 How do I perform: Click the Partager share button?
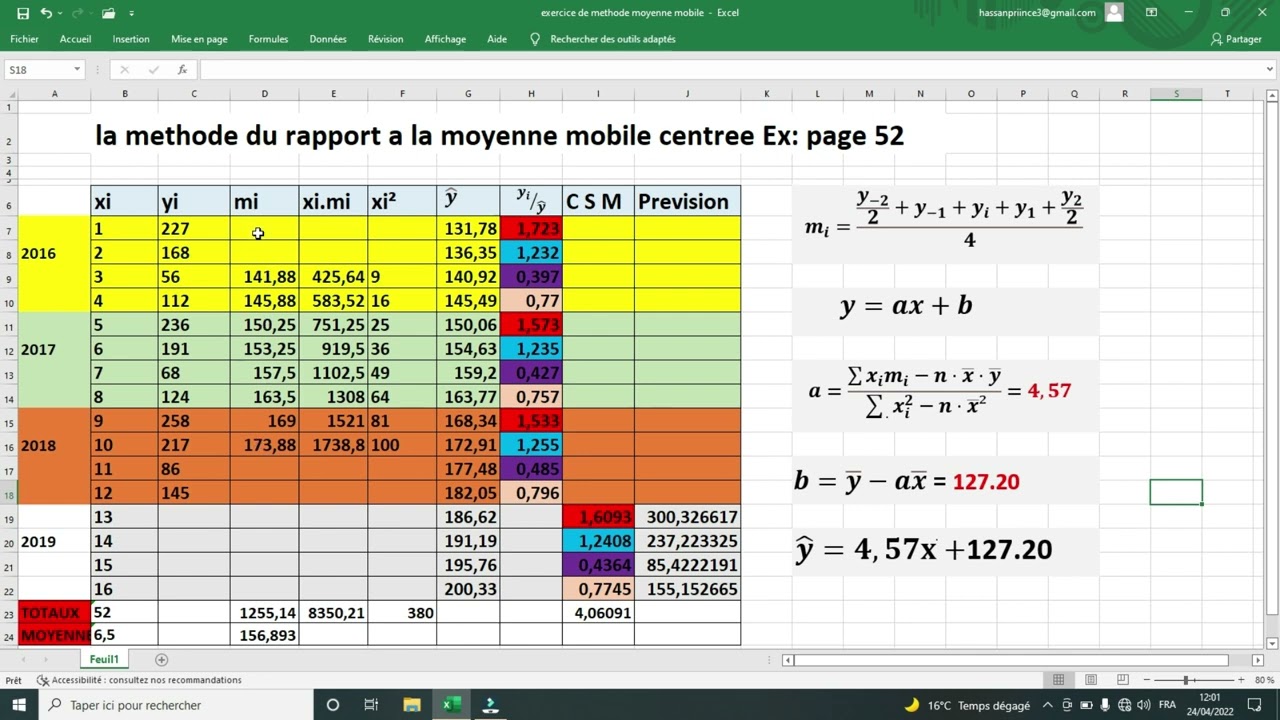(x=1236, y=39)
